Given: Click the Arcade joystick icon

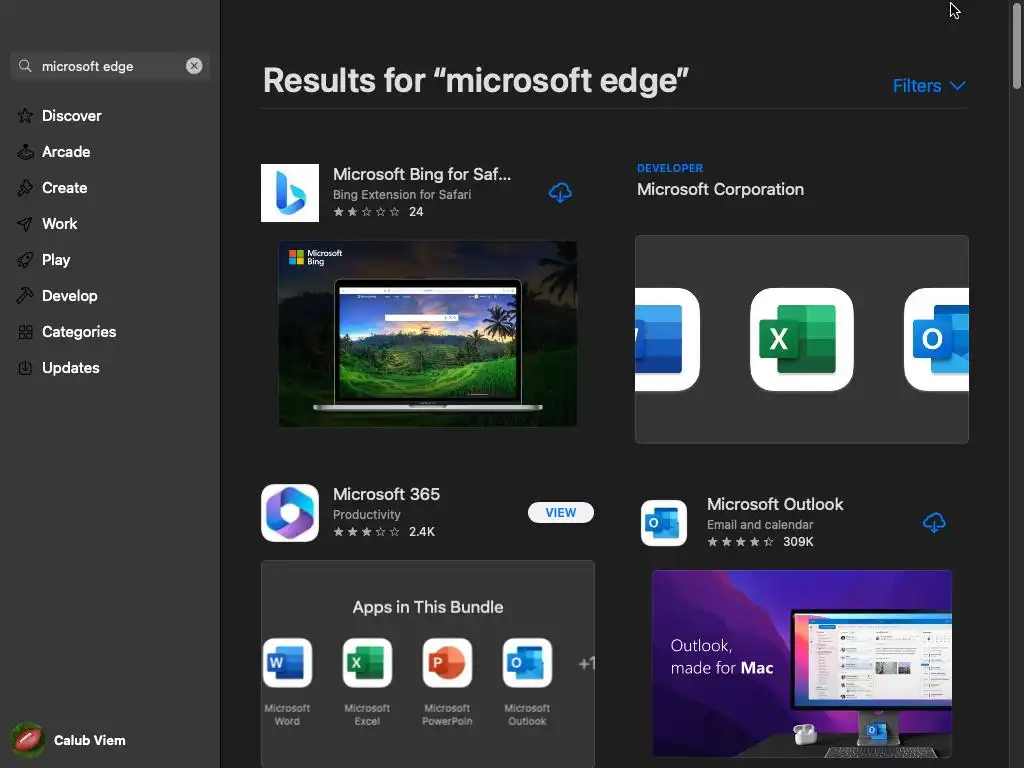Looking at the screenshot, I should [x=25, y=152].
